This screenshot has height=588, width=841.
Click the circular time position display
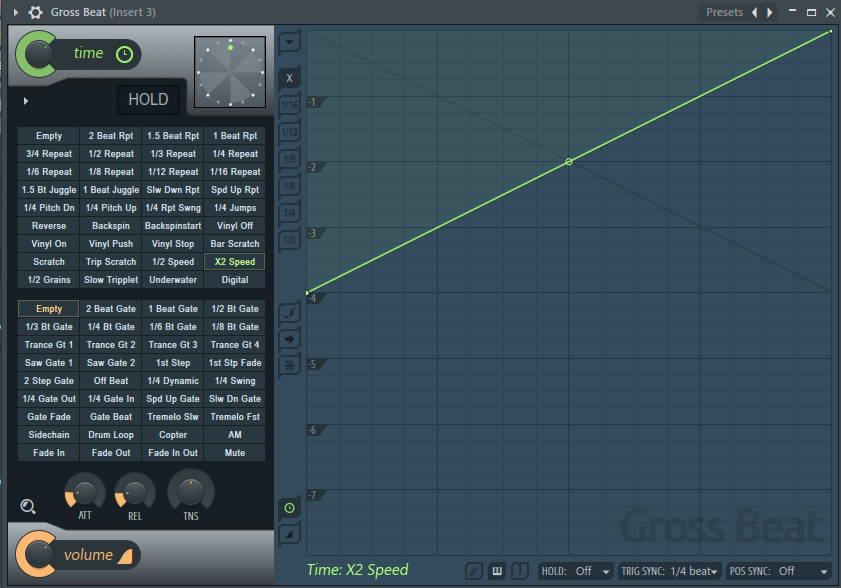click(x=230, y=72)
